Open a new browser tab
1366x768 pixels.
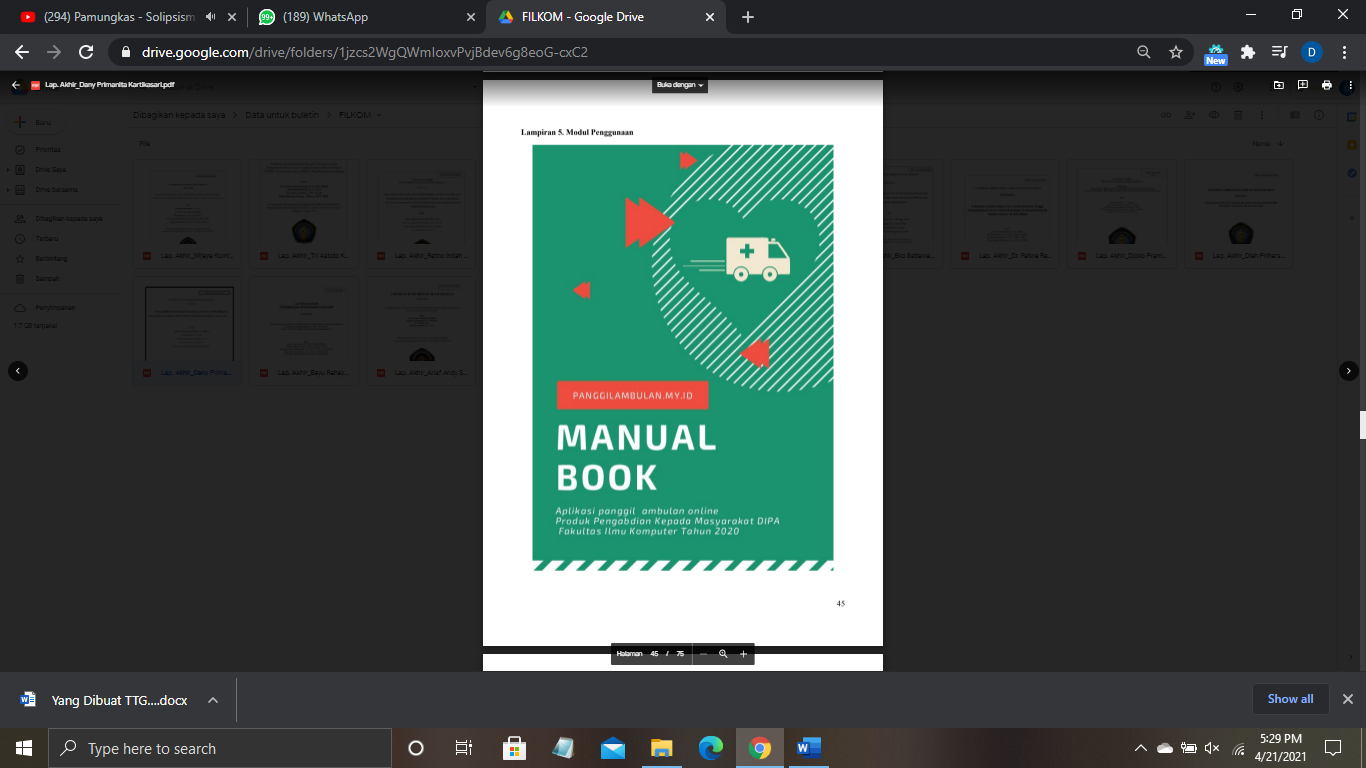coord(747,17)
